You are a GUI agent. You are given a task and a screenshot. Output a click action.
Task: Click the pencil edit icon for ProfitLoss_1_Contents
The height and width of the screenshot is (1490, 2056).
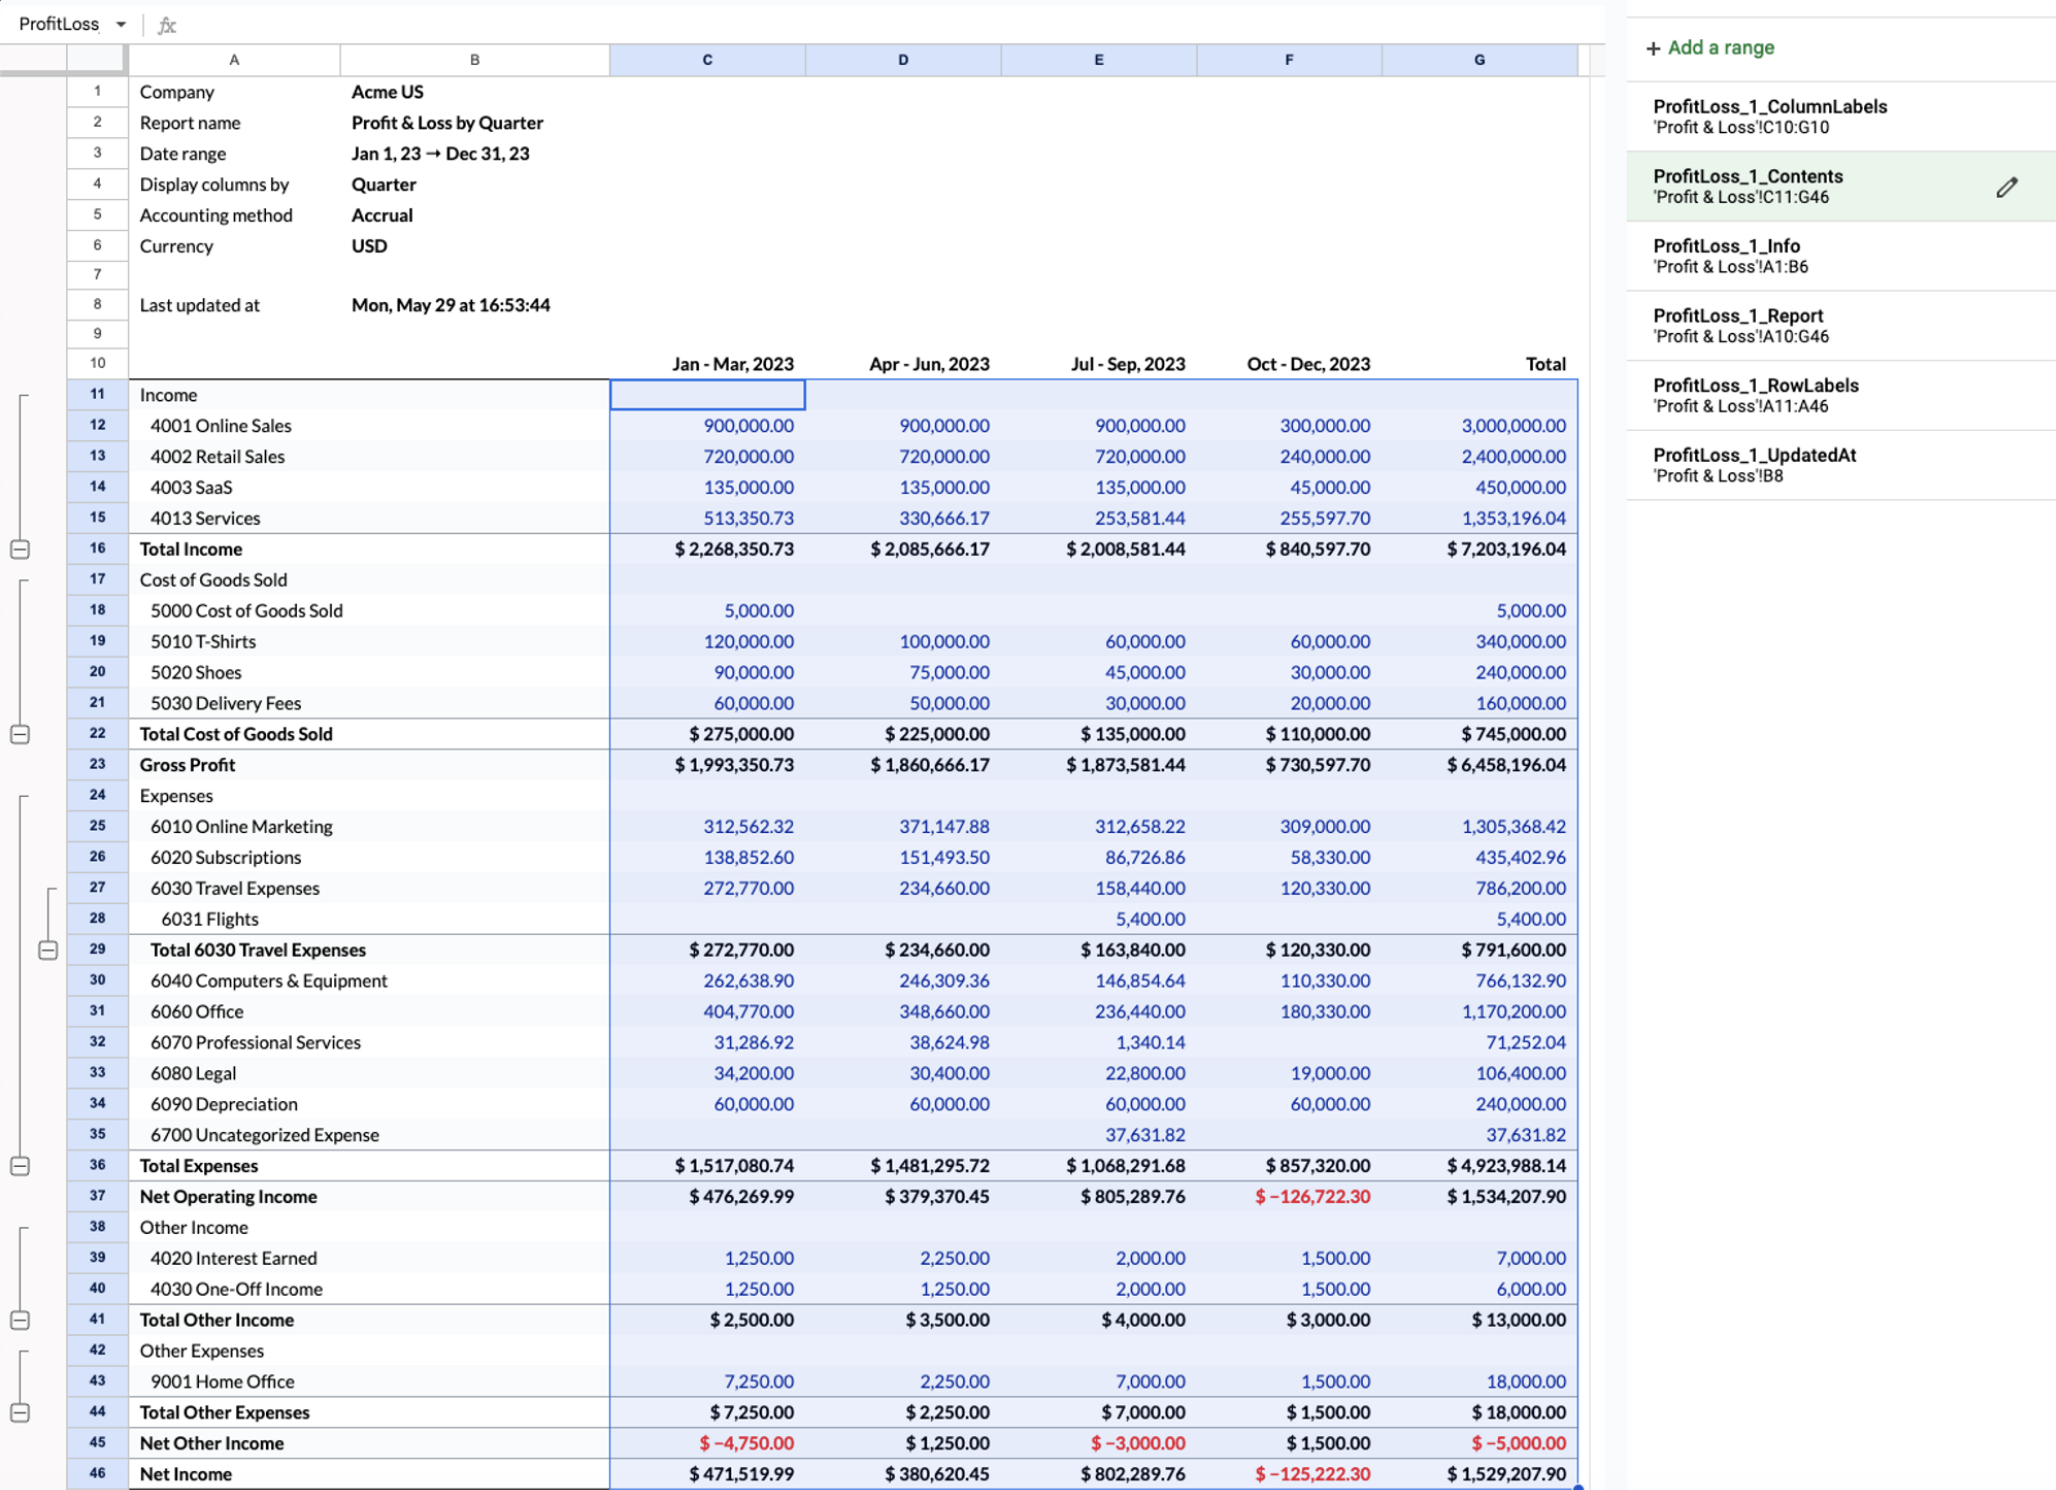click(x=2006, y=187)
